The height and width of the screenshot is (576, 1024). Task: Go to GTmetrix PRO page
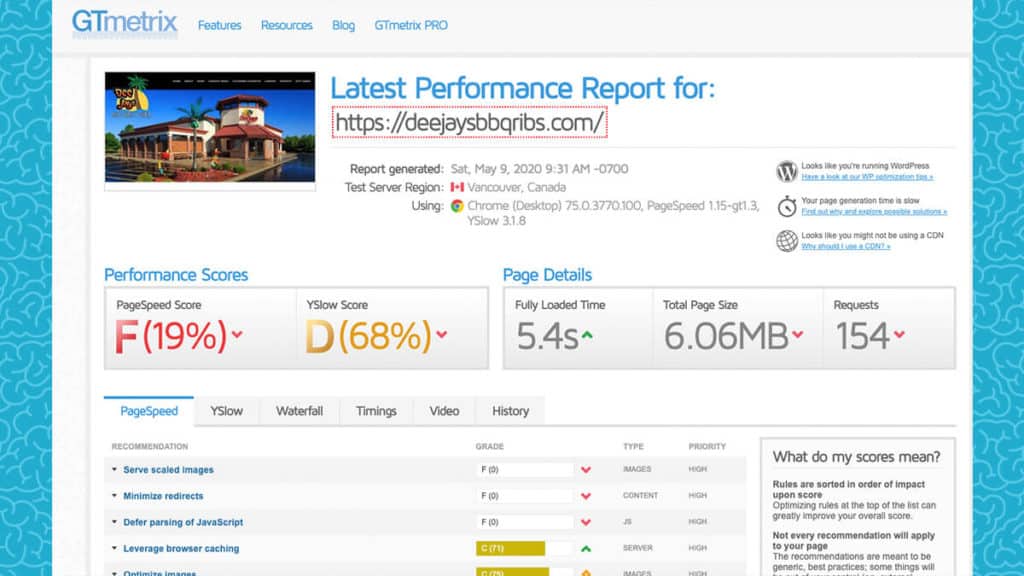(x=411, y=25)
